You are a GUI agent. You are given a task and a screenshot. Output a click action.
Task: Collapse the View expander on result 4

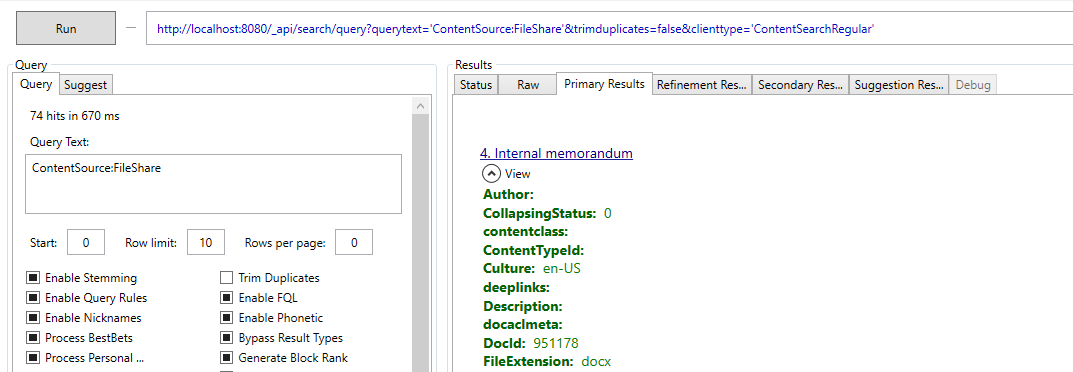[491, 174]
